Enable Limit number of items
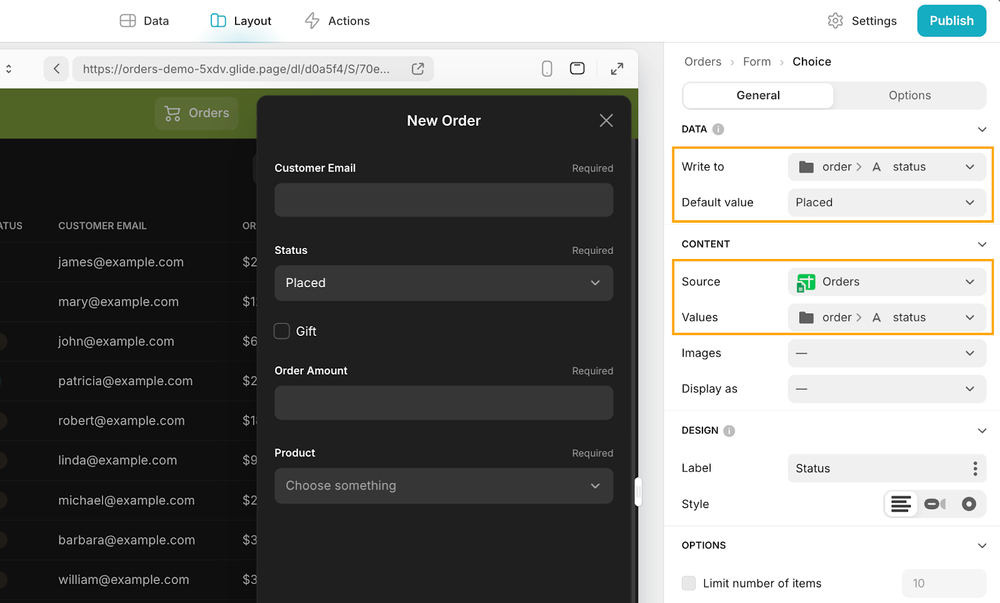Screen dimensions: 1000x603 [x=688, y=583]
